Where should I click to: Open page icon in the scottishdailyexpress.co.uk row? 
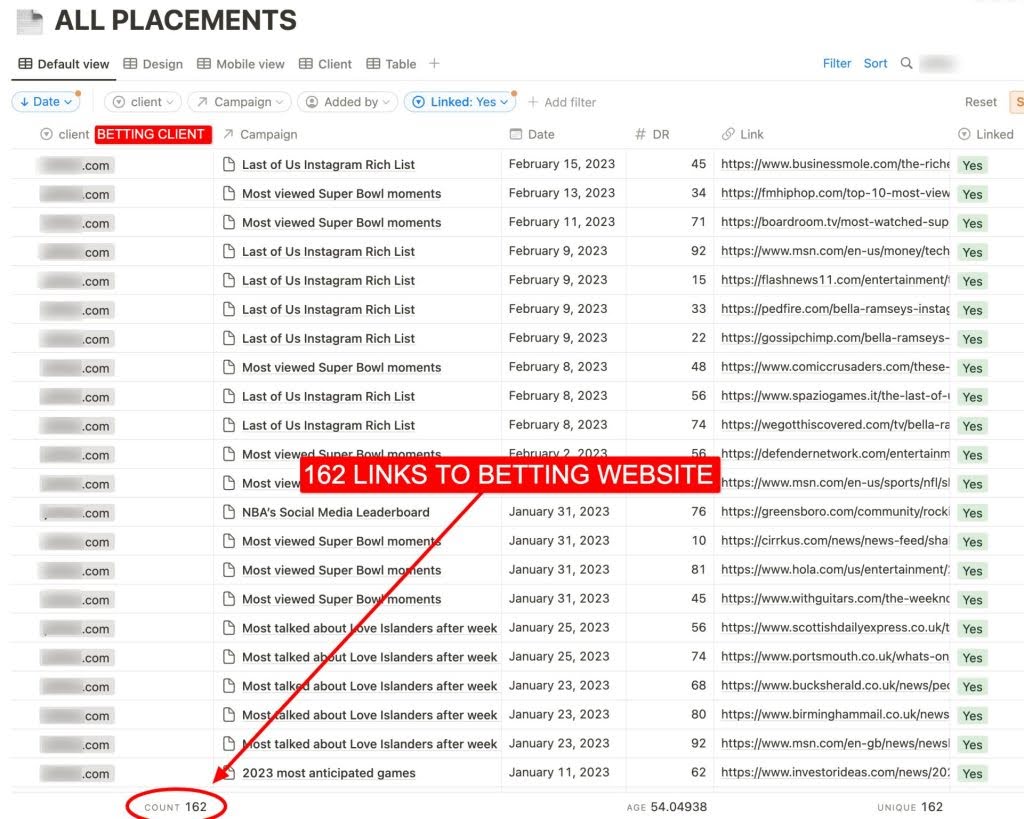click(x=229, y=628)
